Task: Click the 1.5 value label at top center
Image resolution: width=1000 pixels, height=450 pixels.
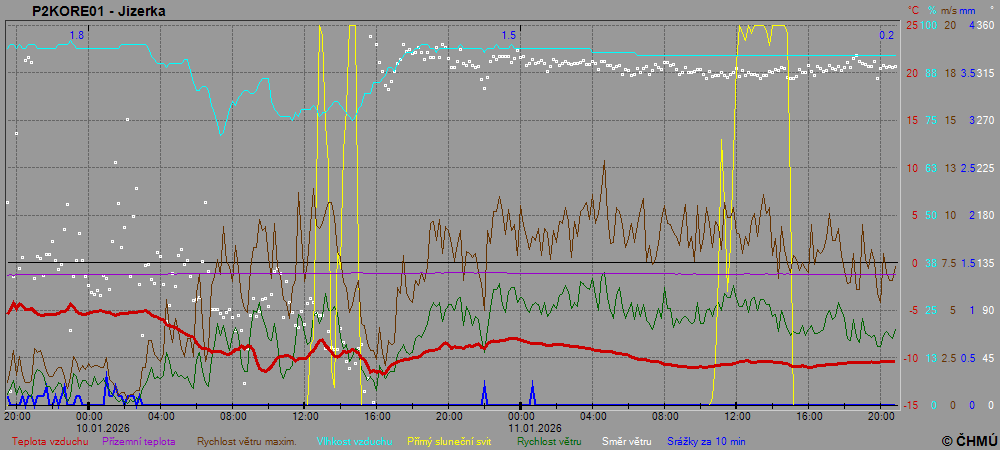Action: tap(509, 35)
